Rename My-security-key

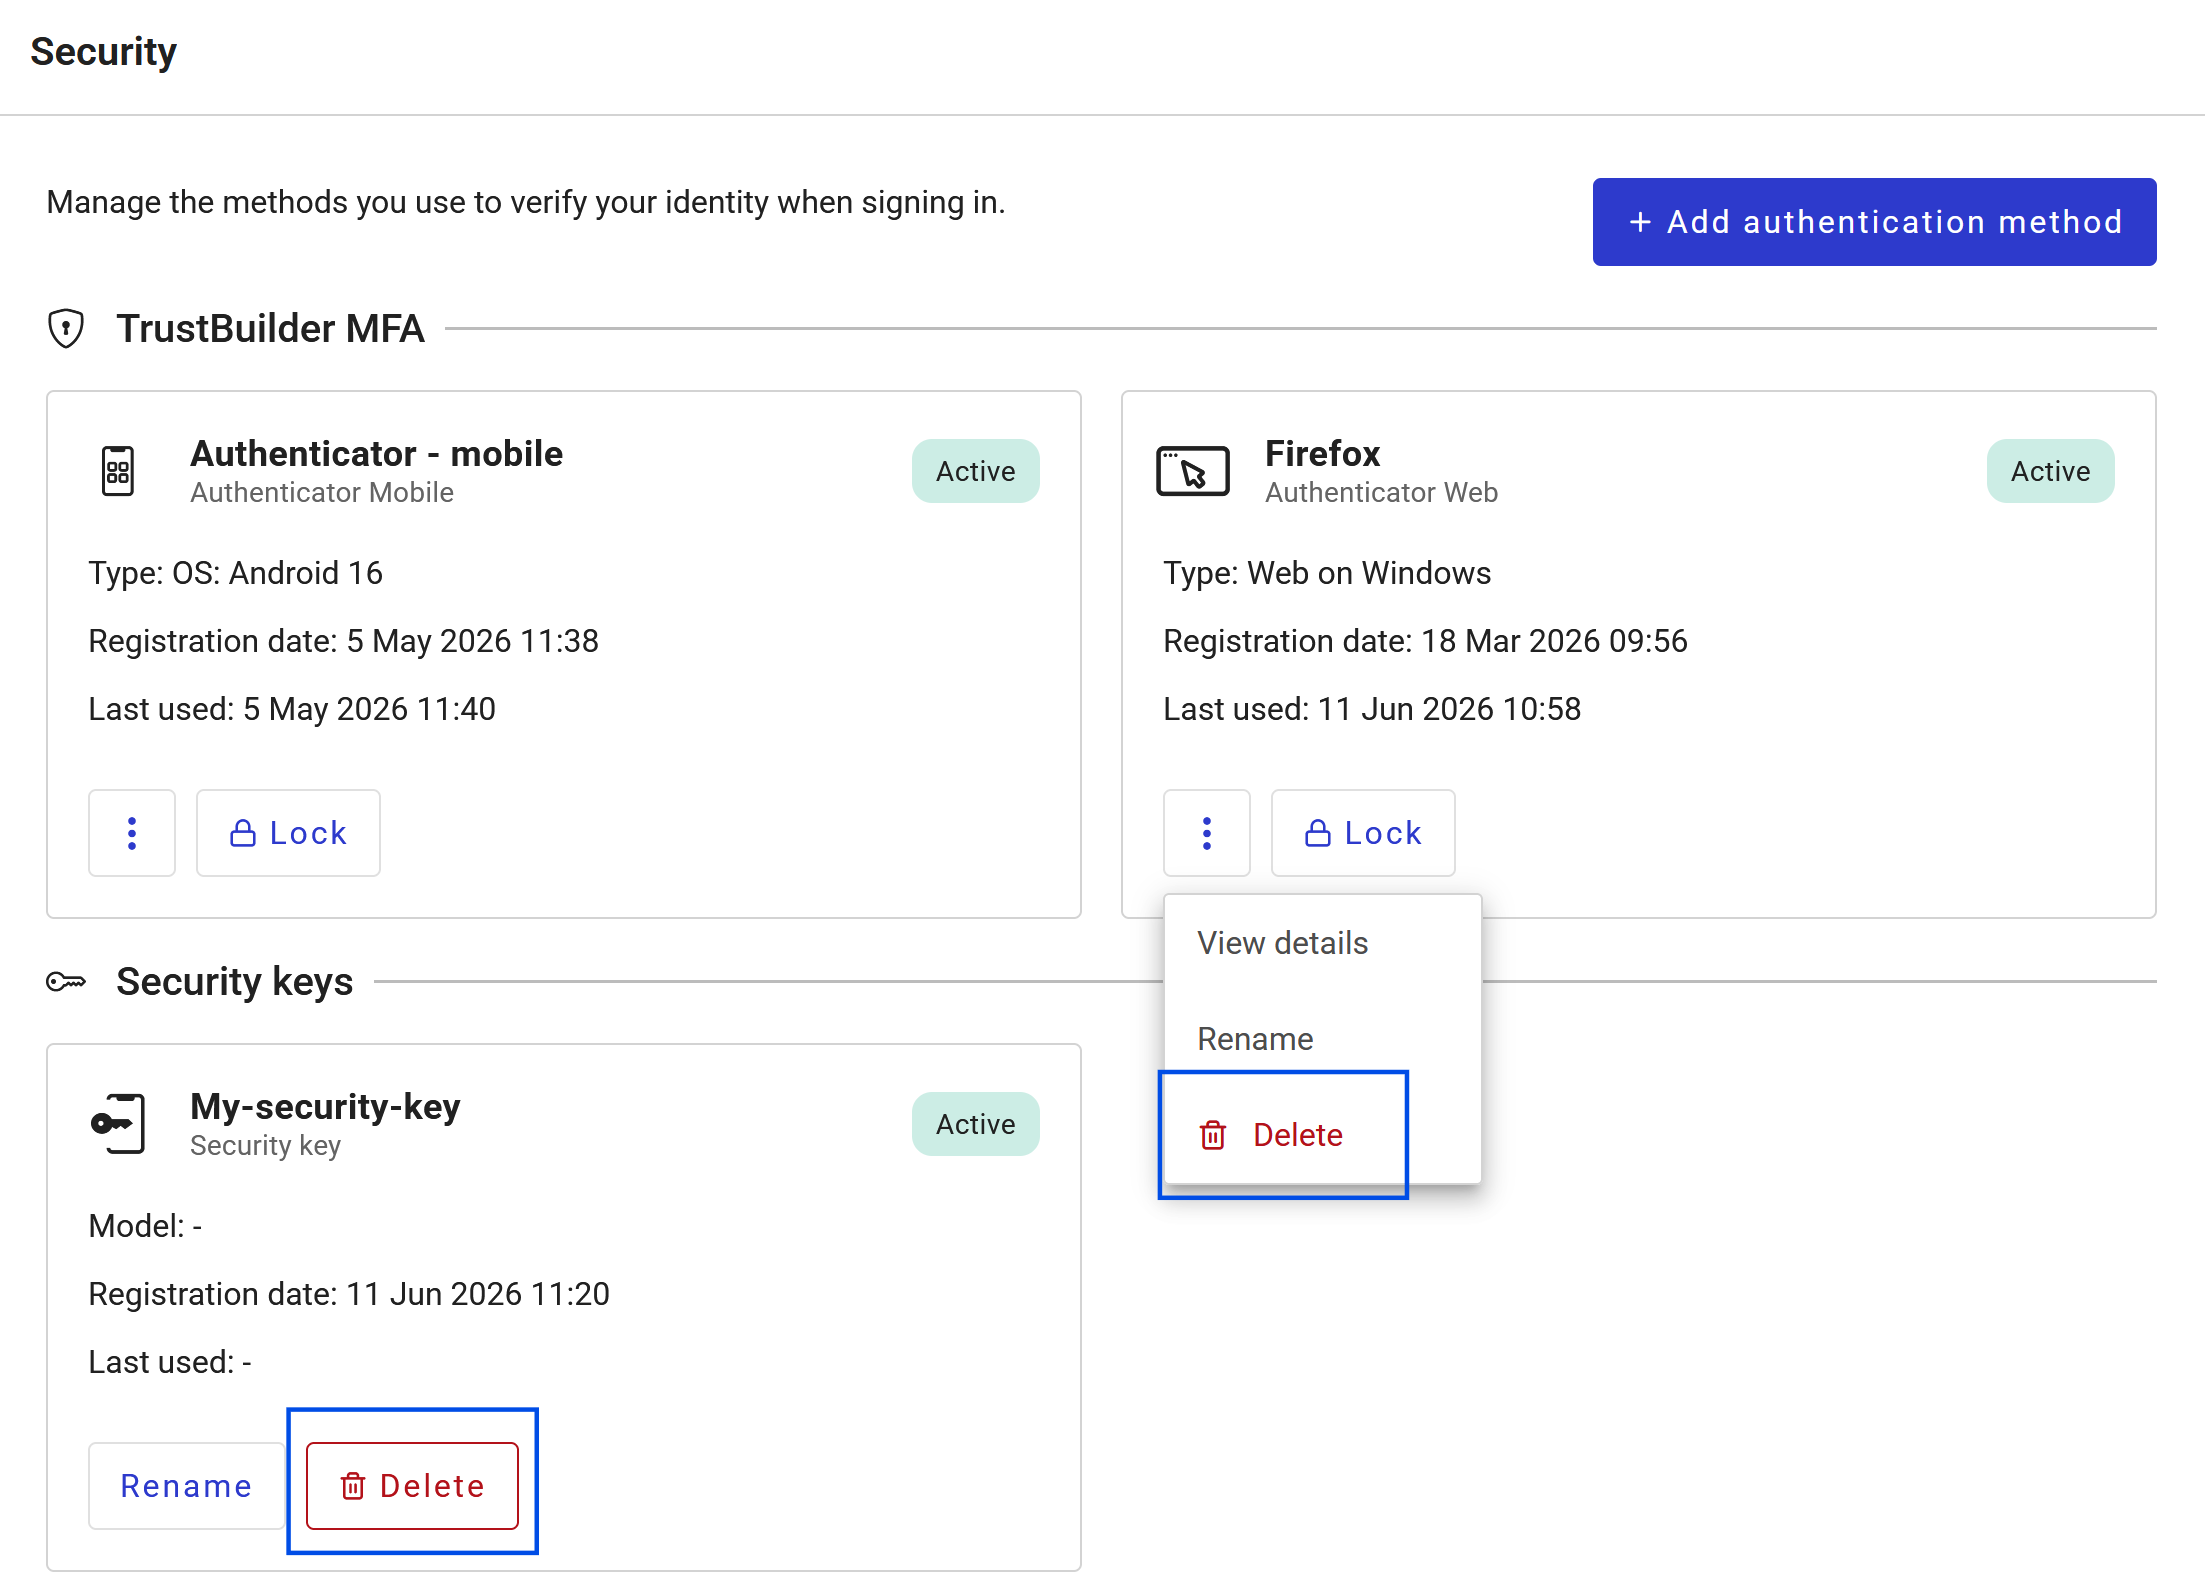186,1486
